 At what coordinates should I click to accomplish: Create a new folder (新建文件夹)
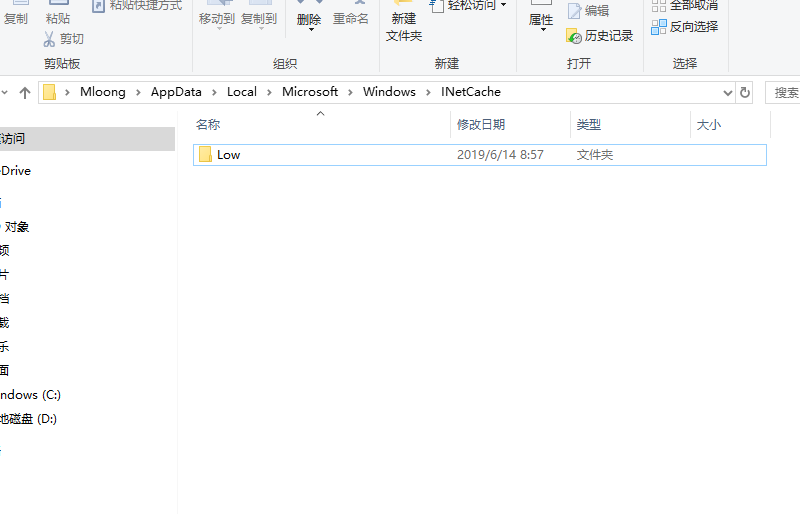tap(404, 23)
